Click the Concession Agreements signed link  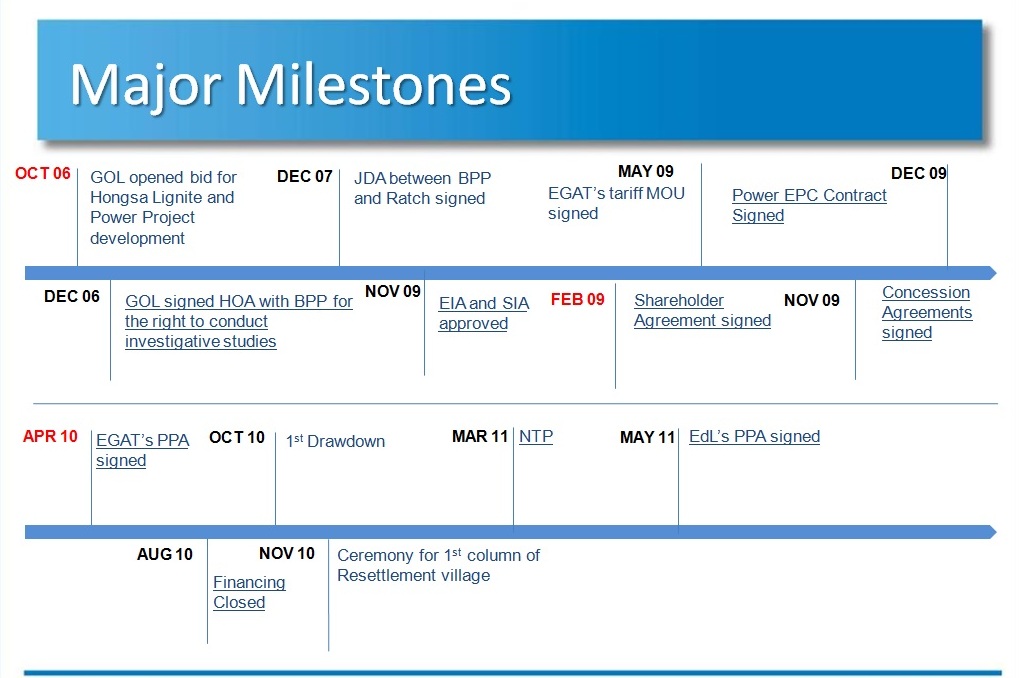[927, 313]
